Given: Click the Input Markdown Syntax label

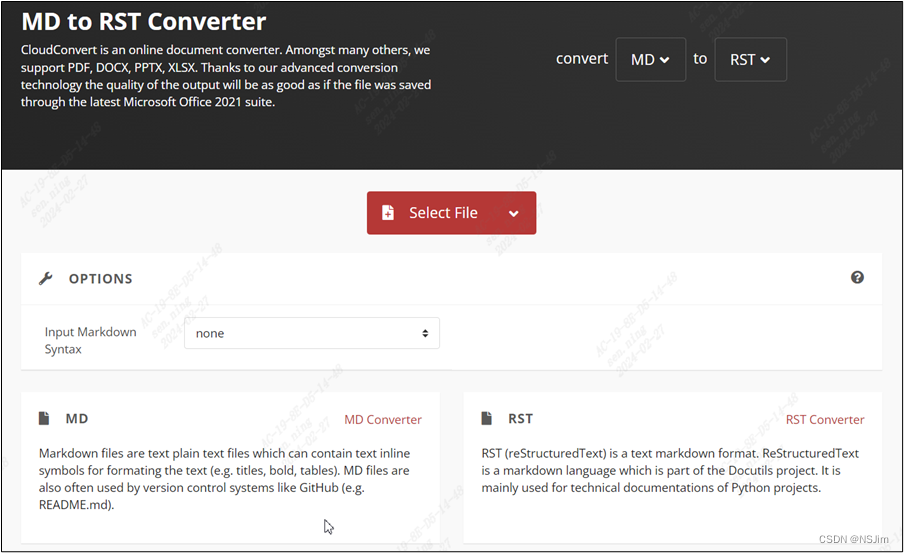Looking at the screenshot, I should tap(91, 340).
